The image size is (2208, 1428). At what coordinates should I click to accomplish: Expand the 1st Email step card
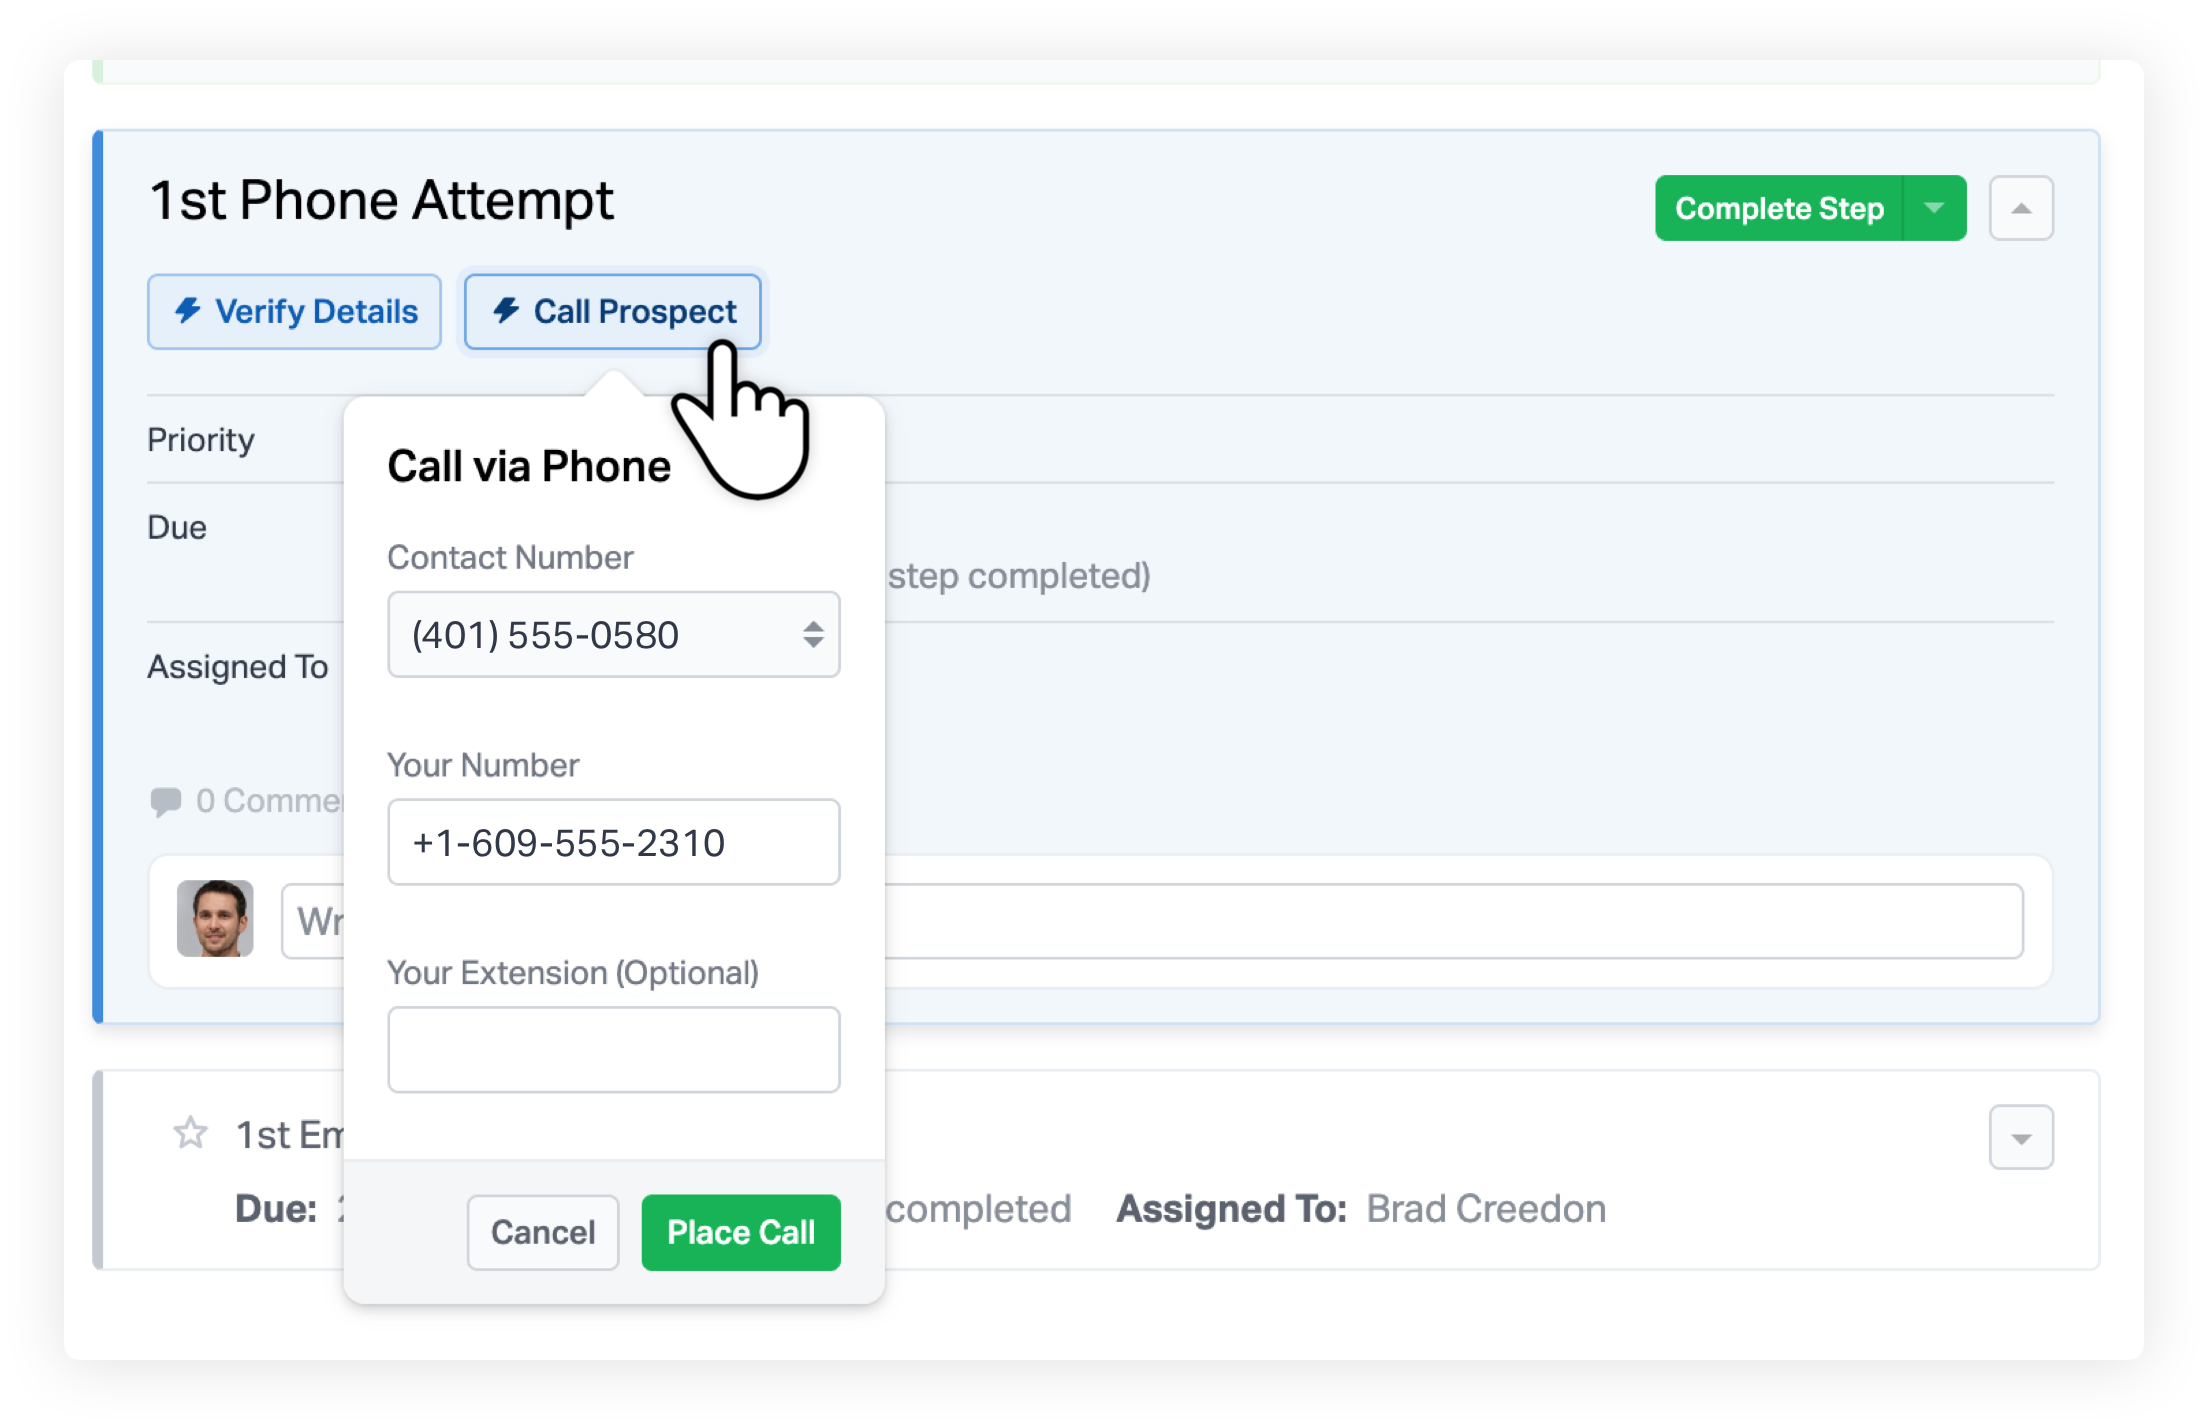[x=2021, y=1138]
